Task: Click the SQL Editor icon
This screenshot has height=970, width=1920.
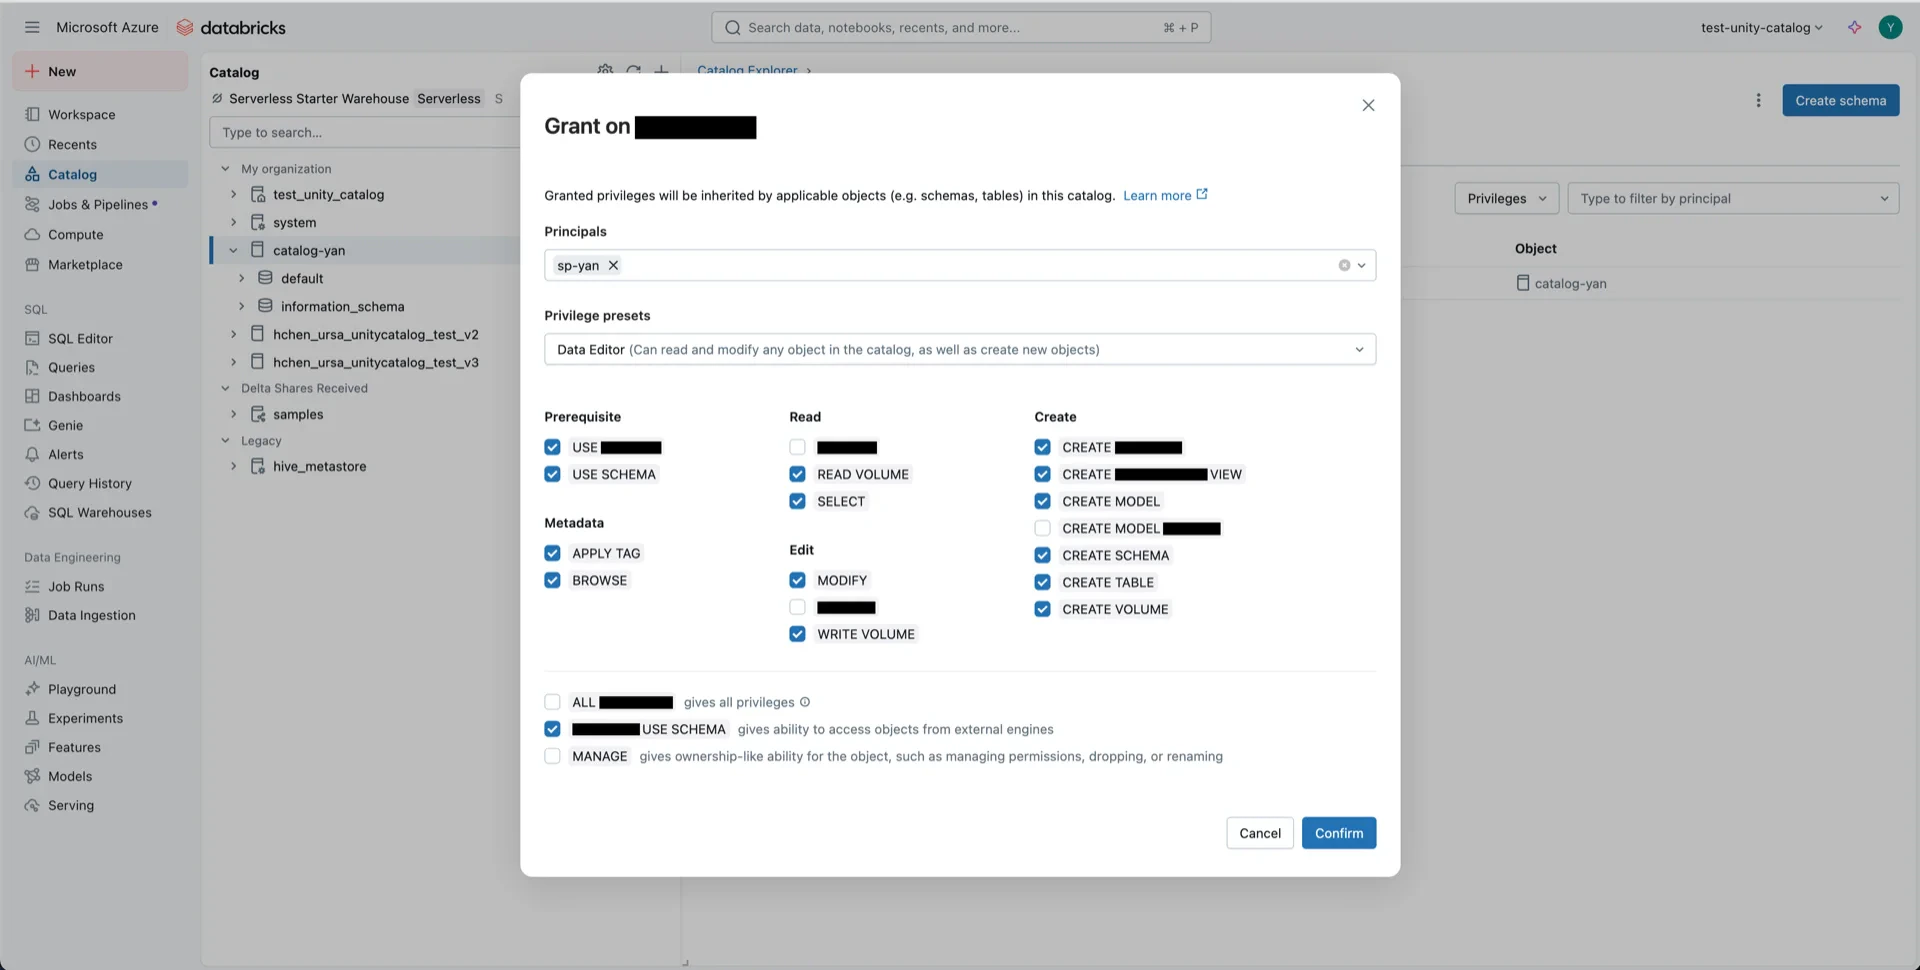Action: [x=32, y=338]
